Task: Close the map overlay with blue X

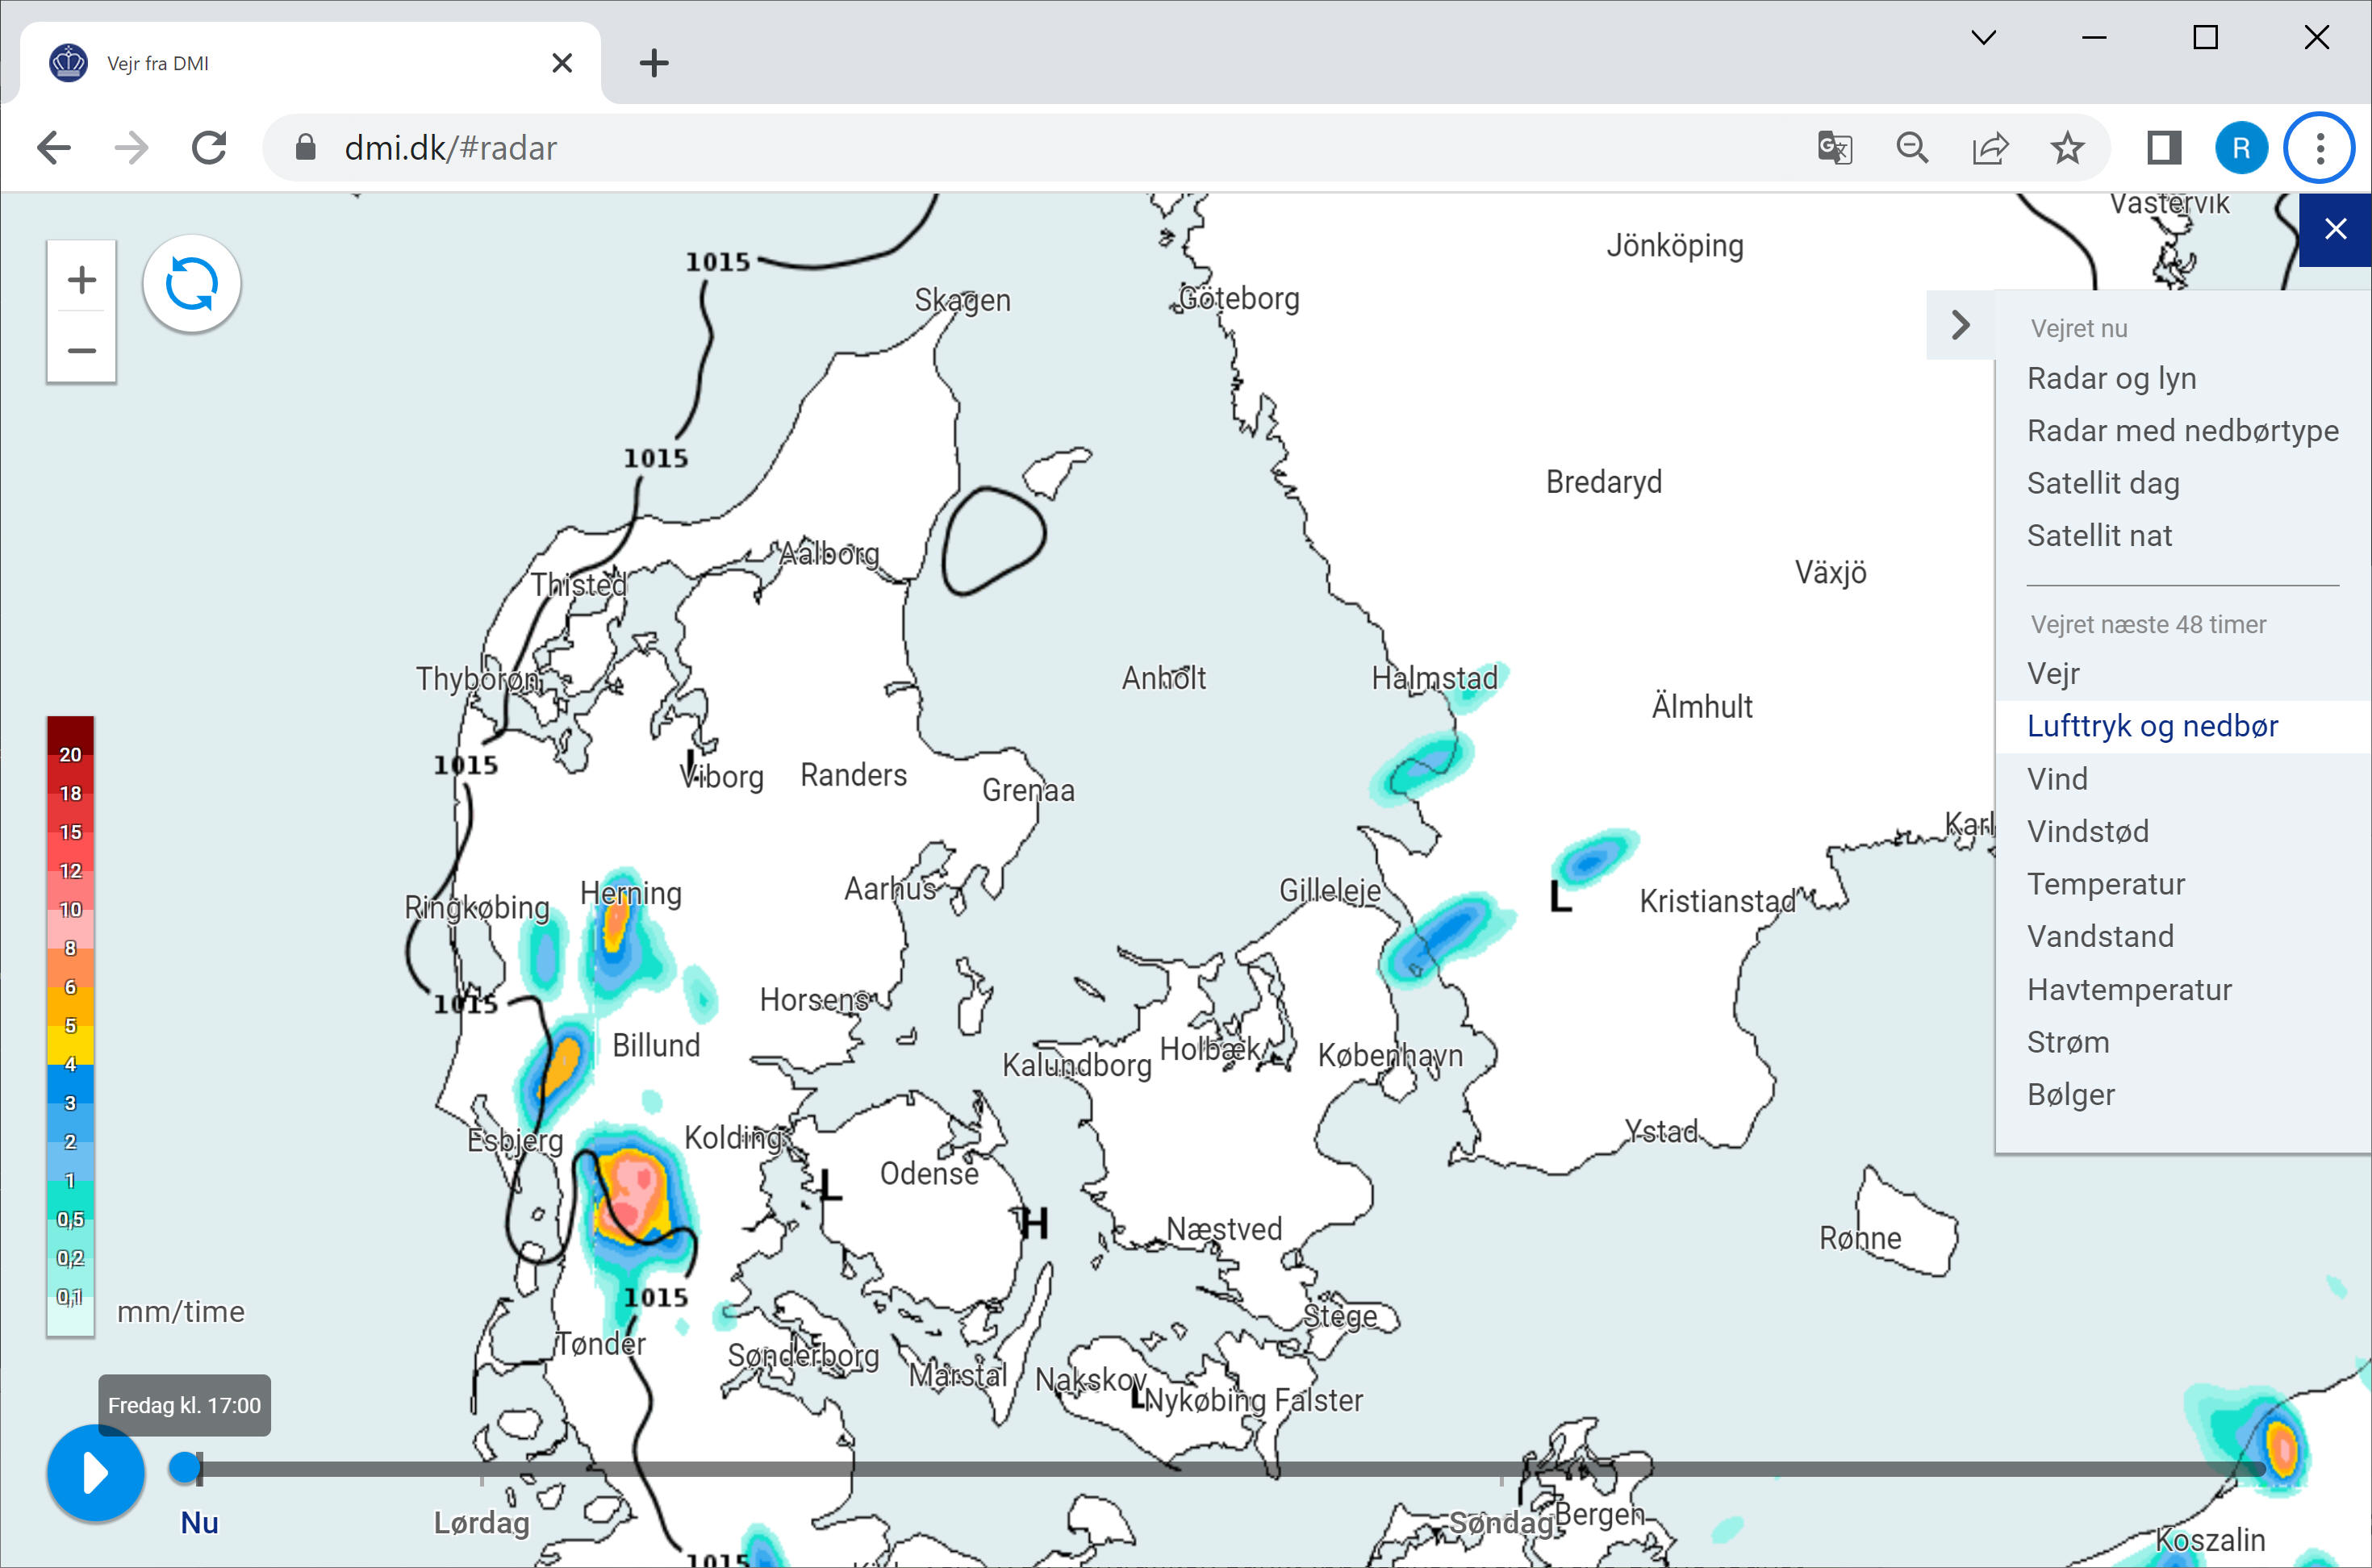Action: pos(2335,230)
